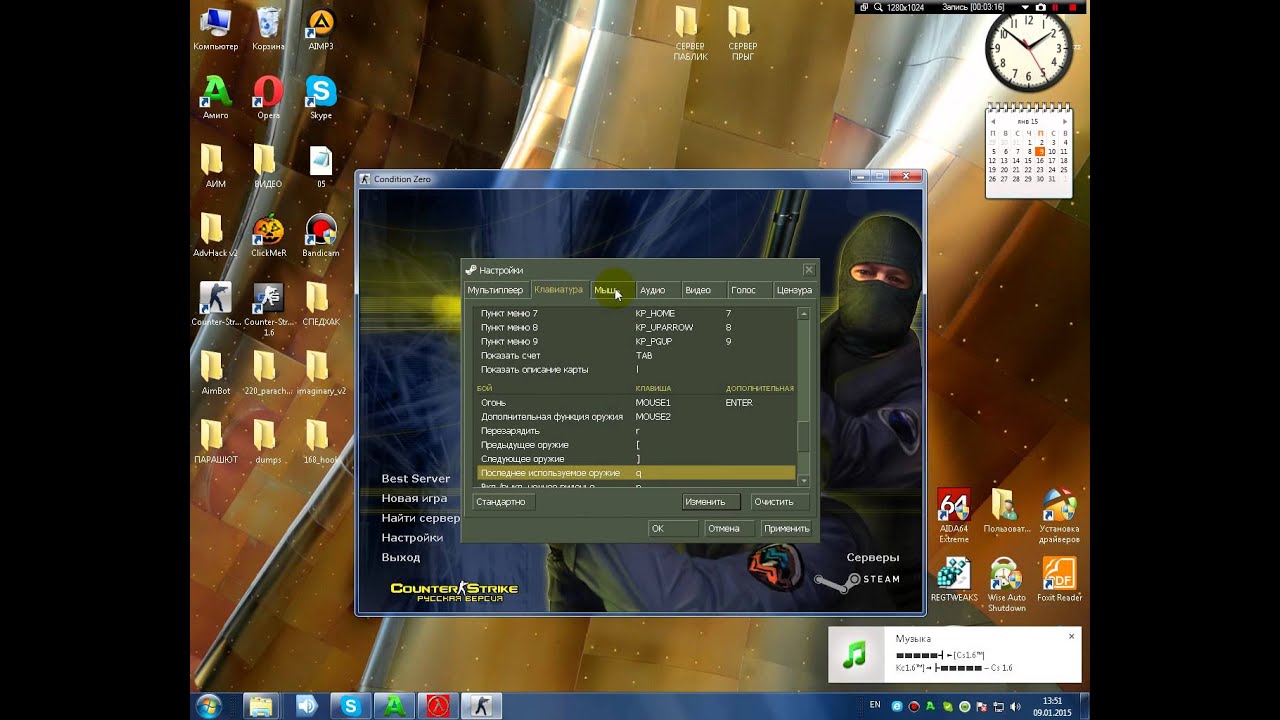Stop the recording with red square button

1072,7
